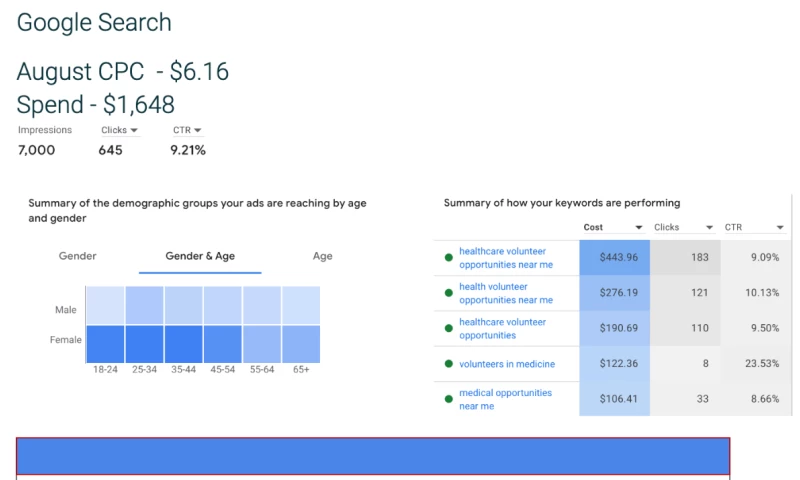Switch to the Age tab
Viewport: 800px width, 480px height.
point(322,256)
